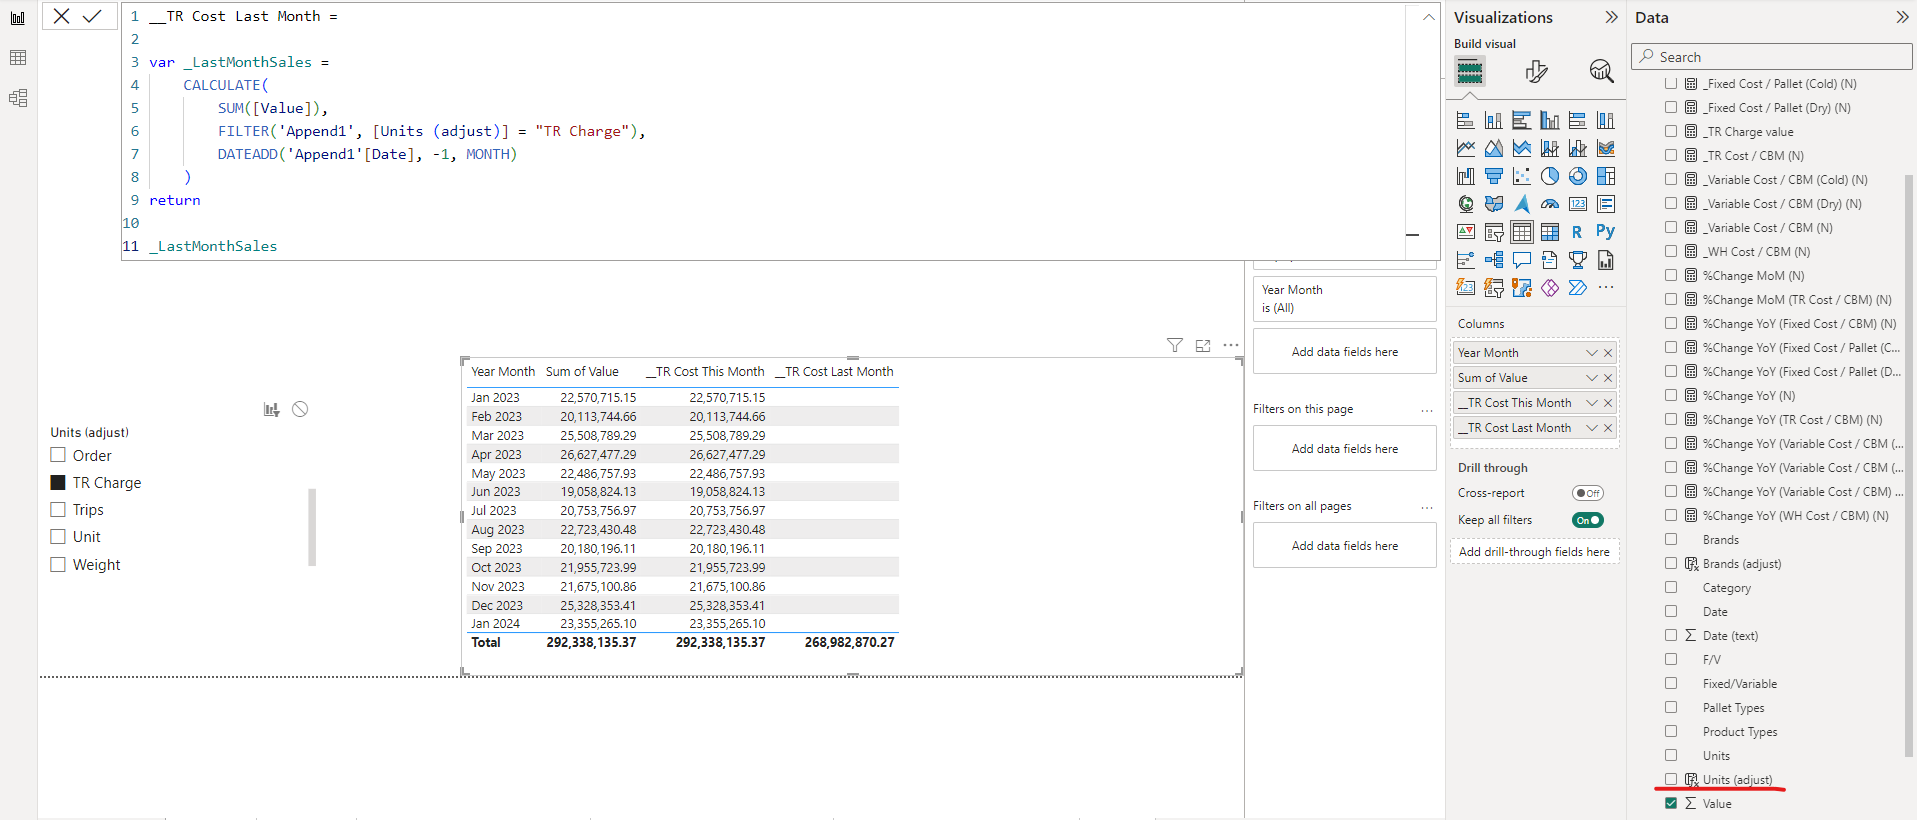Image resolution: width=1917 pixels, height=820 pixels.
Task: Collapse the formula bar with up chevron
Action: 1428,17
